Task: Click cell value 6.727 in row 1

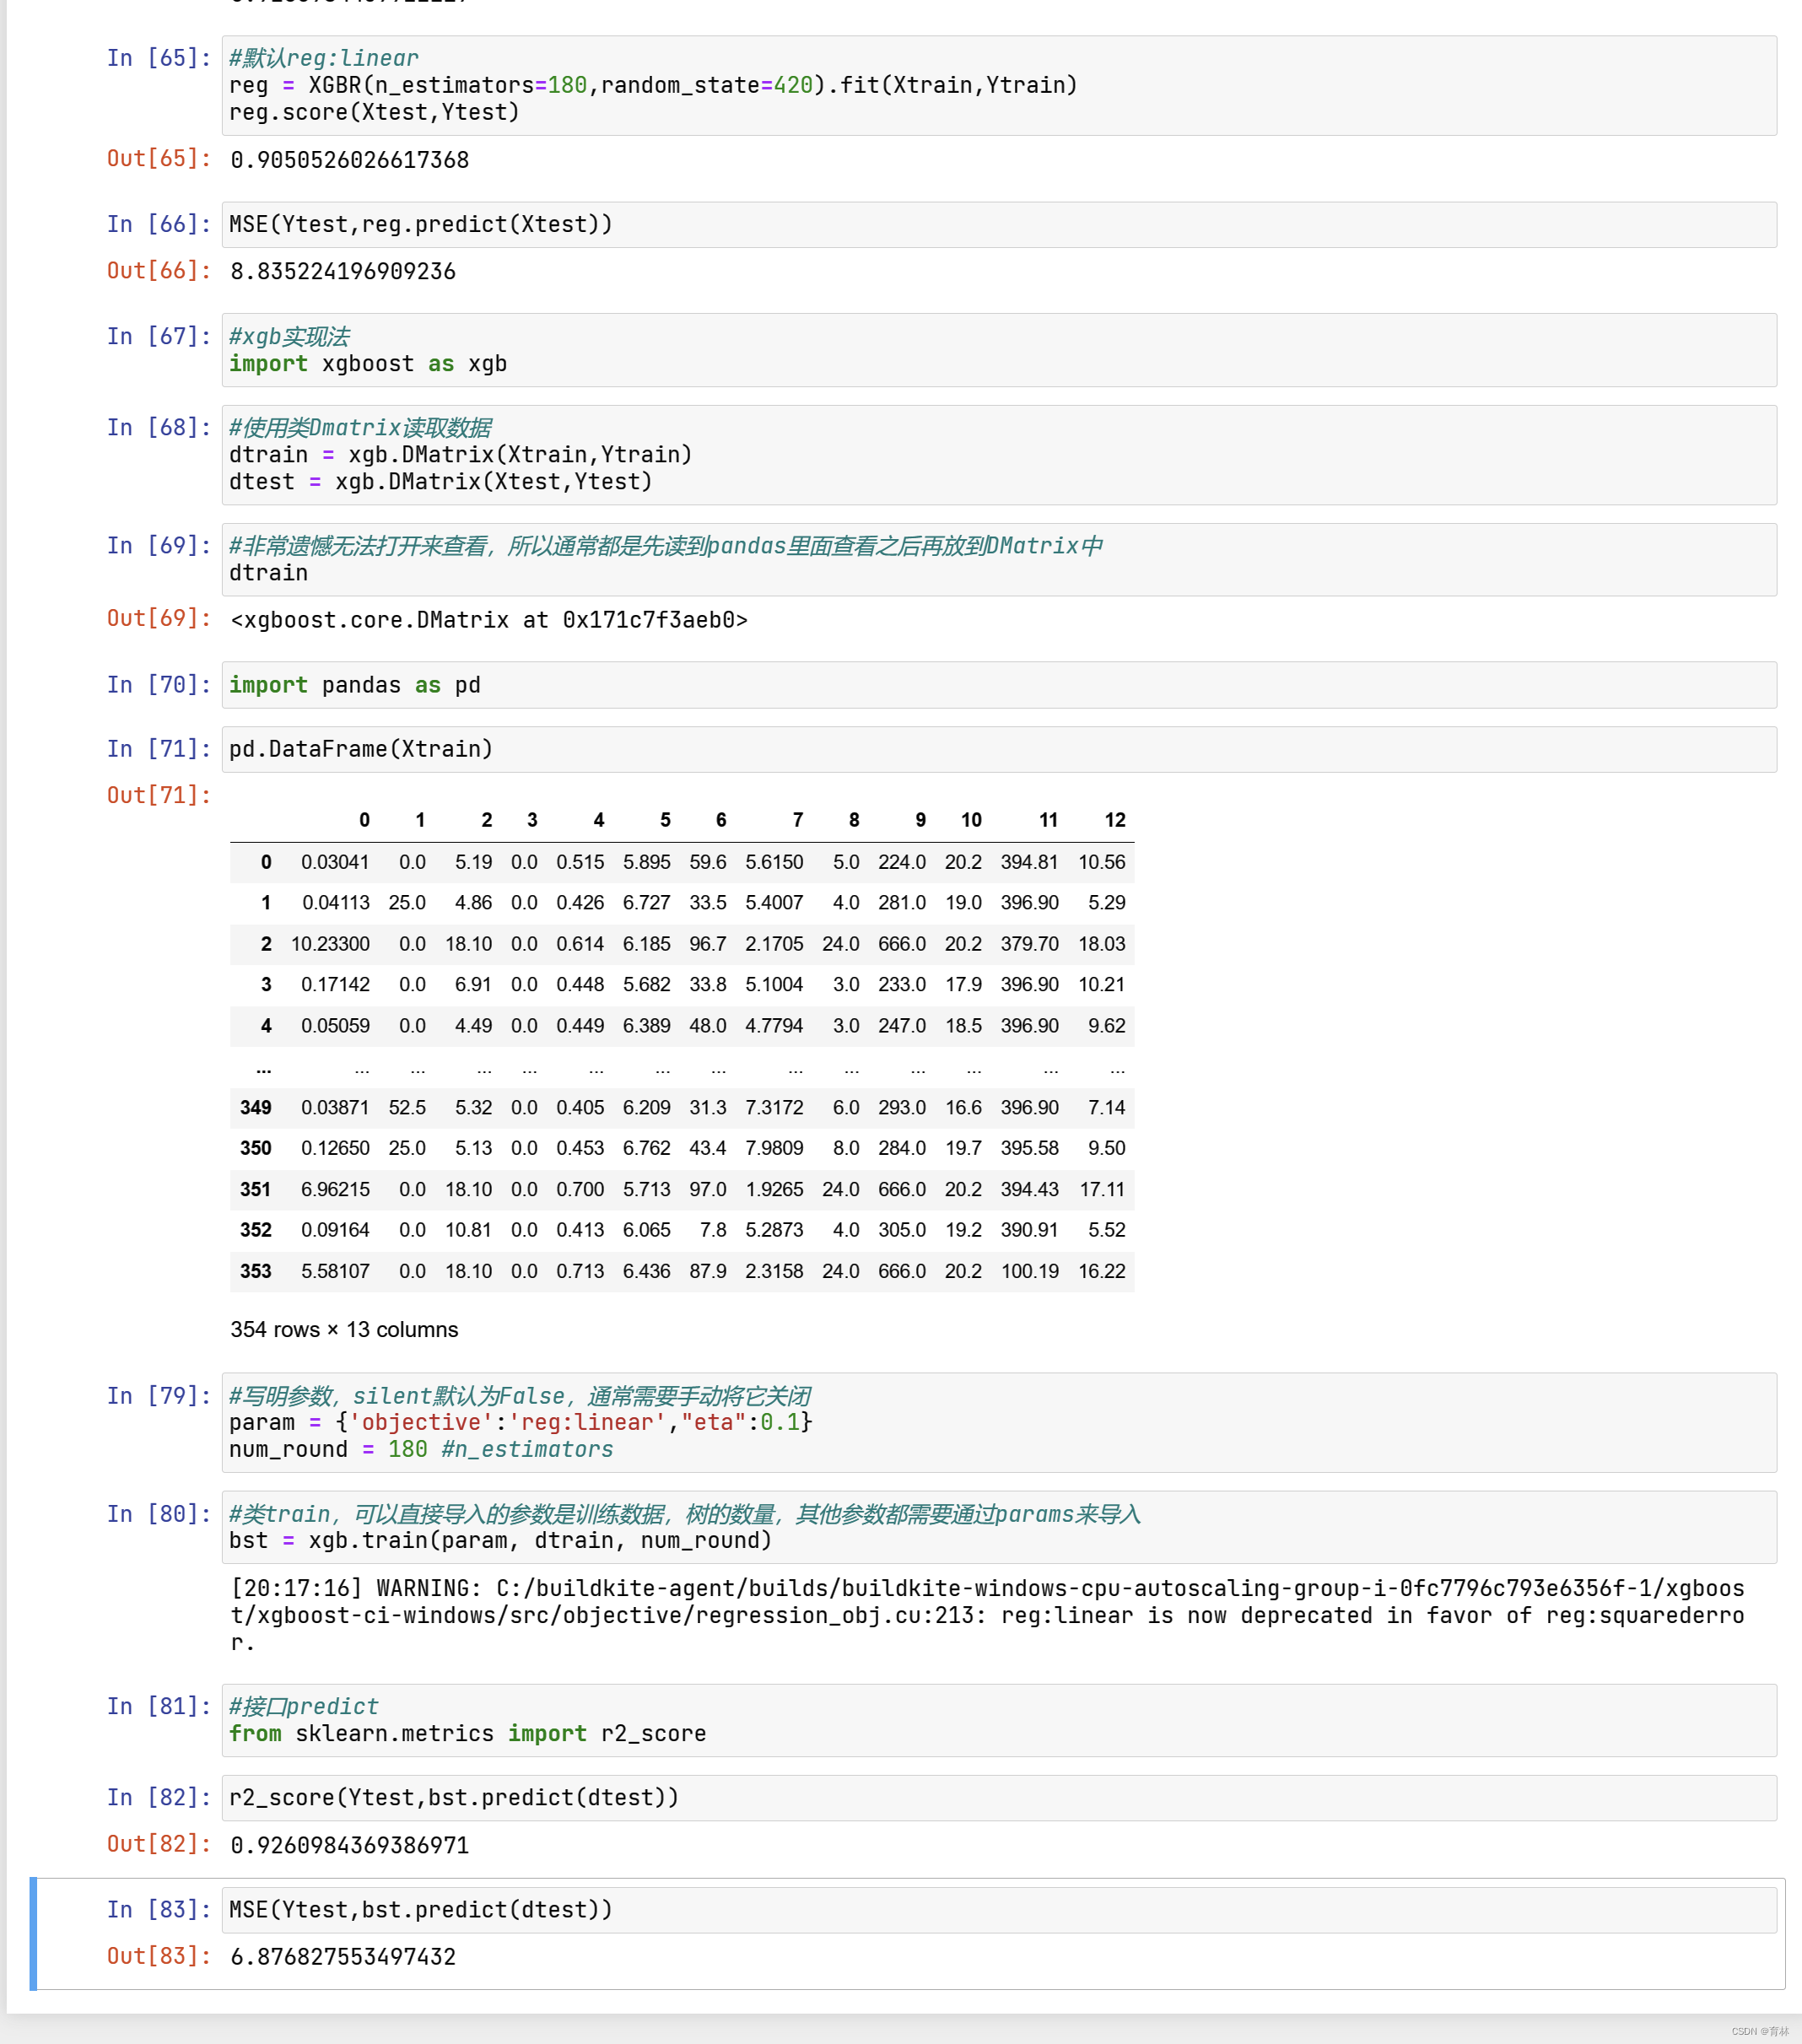Action: click(x=647, y=904)
